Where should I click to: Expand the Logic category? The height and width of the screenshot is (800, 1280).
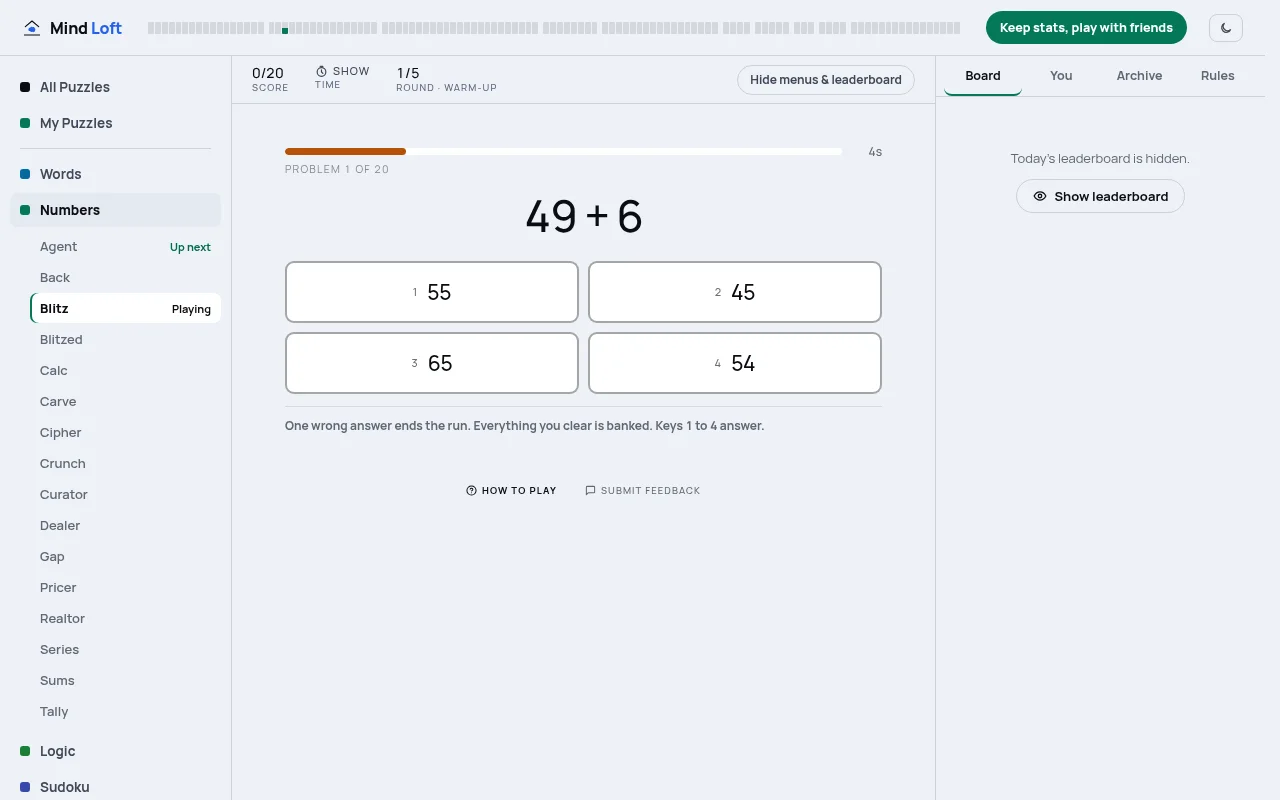click(x=115, y=751)
